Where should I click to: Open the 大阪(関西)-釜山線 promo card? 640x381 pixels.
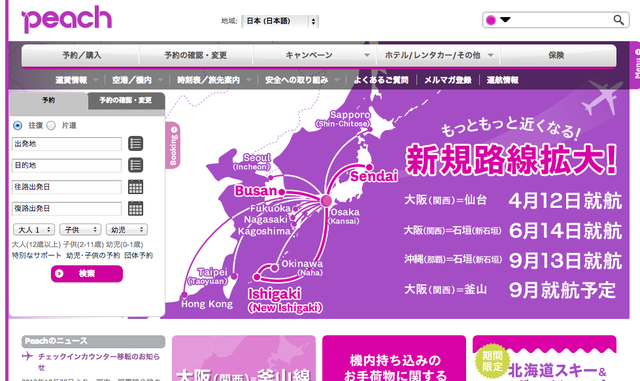point(244,358)
